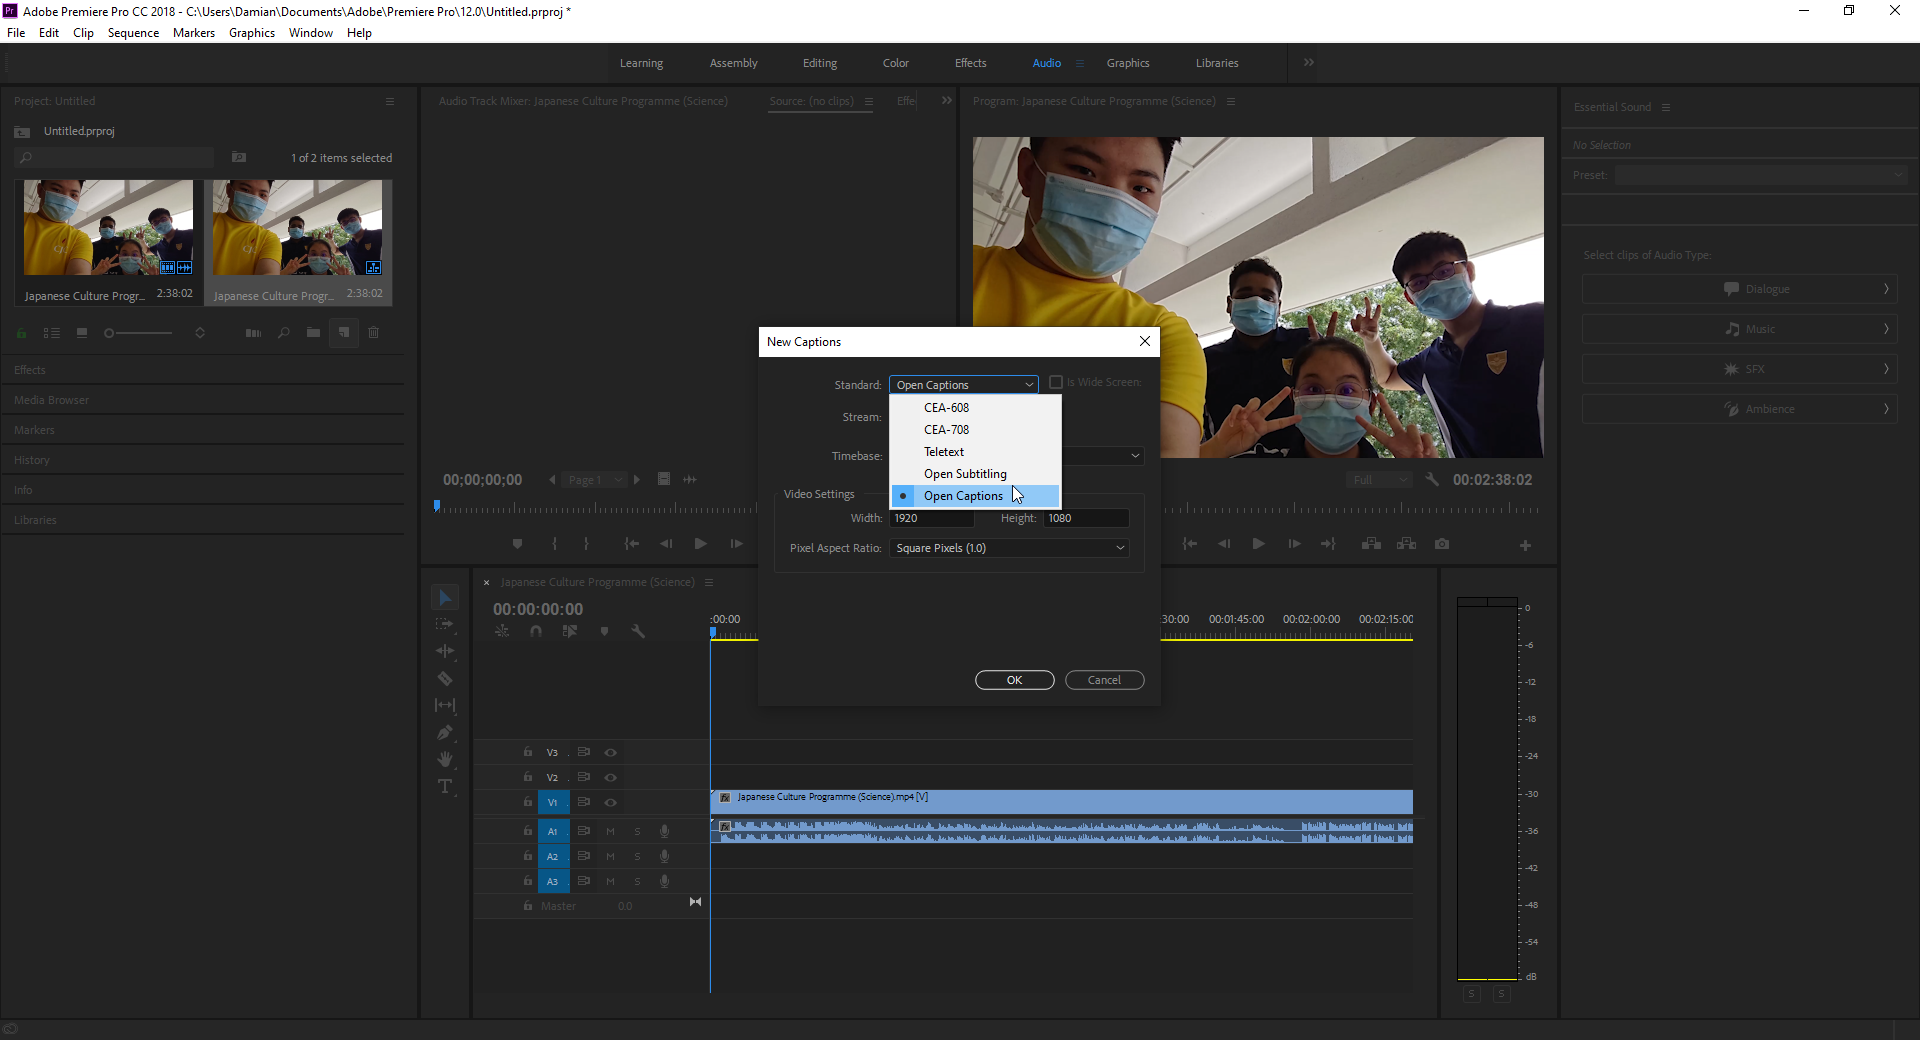Image resolution: width=1920 pixels, height=1040 pixels.
Task: Select the Razor tool in the tools panel
Action: [x=445, y=679]
